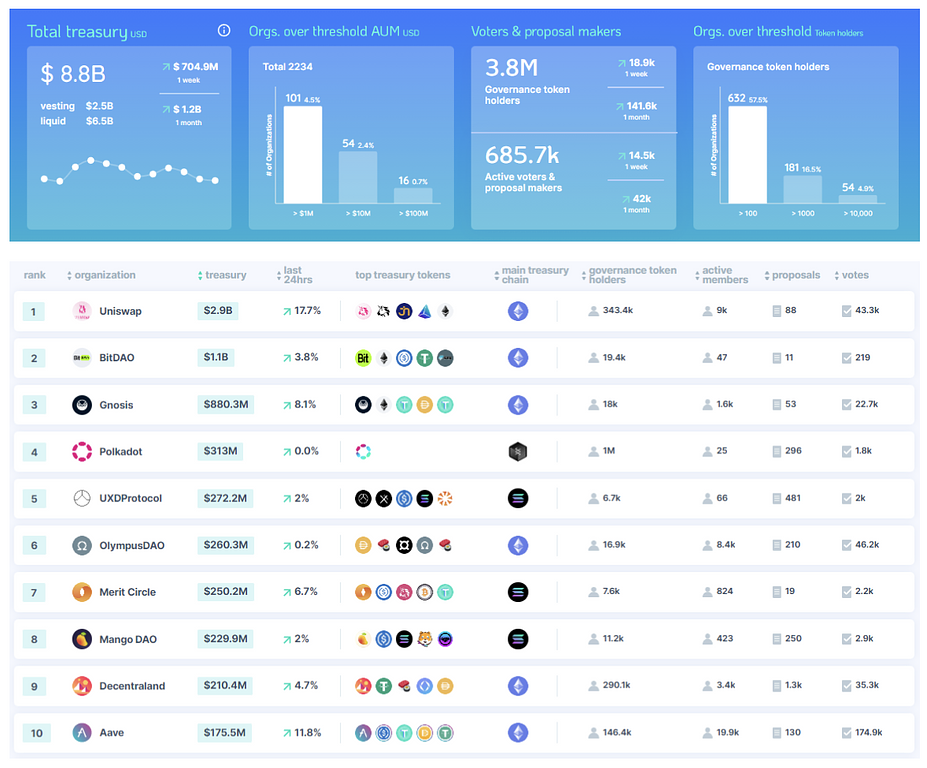Open the OlympusDAO organization link
Viewport: 927px width, 768px height.
coord(131,546)
